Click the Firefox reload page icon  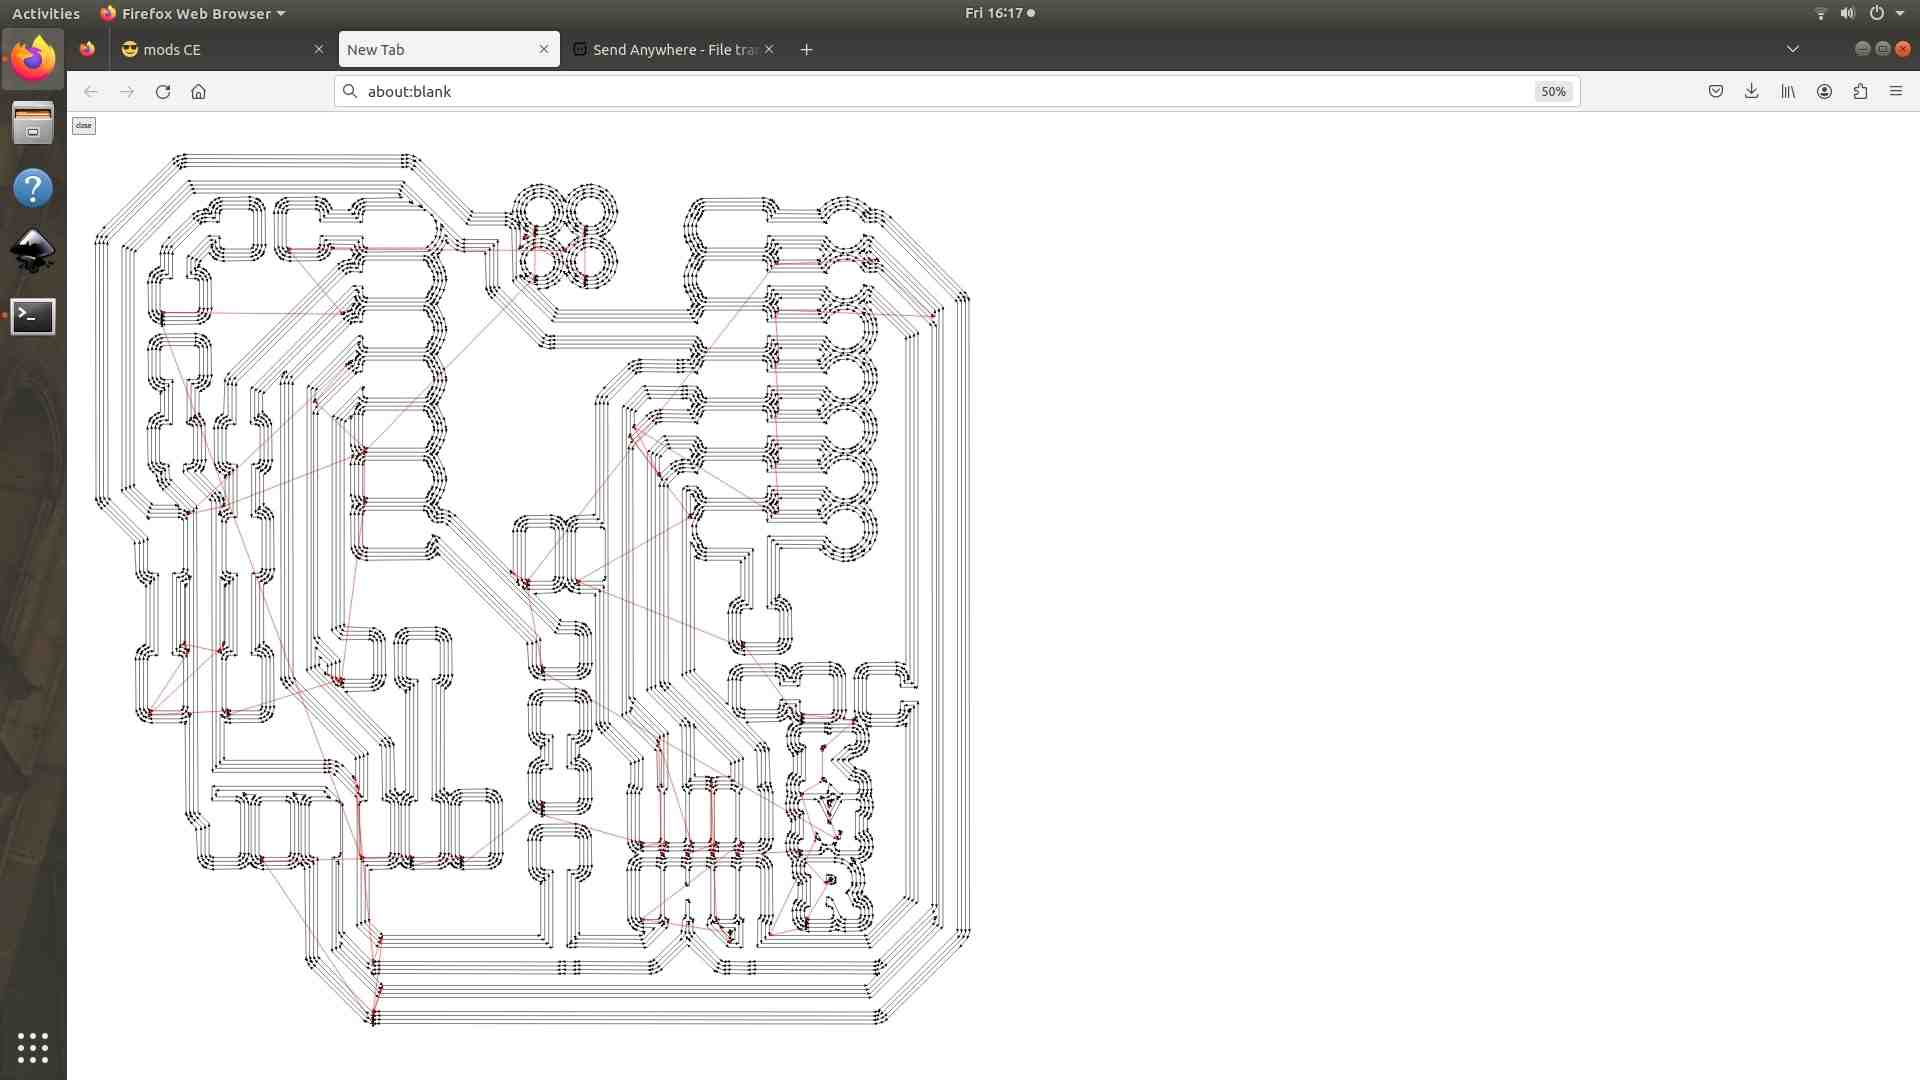[x=163, y=91]
